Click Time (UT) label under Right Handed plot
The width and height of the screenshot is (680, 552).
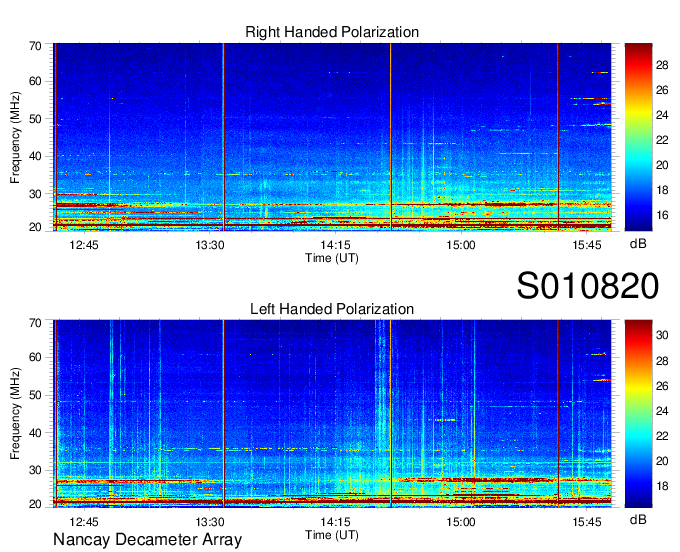(x=332, y=258)
